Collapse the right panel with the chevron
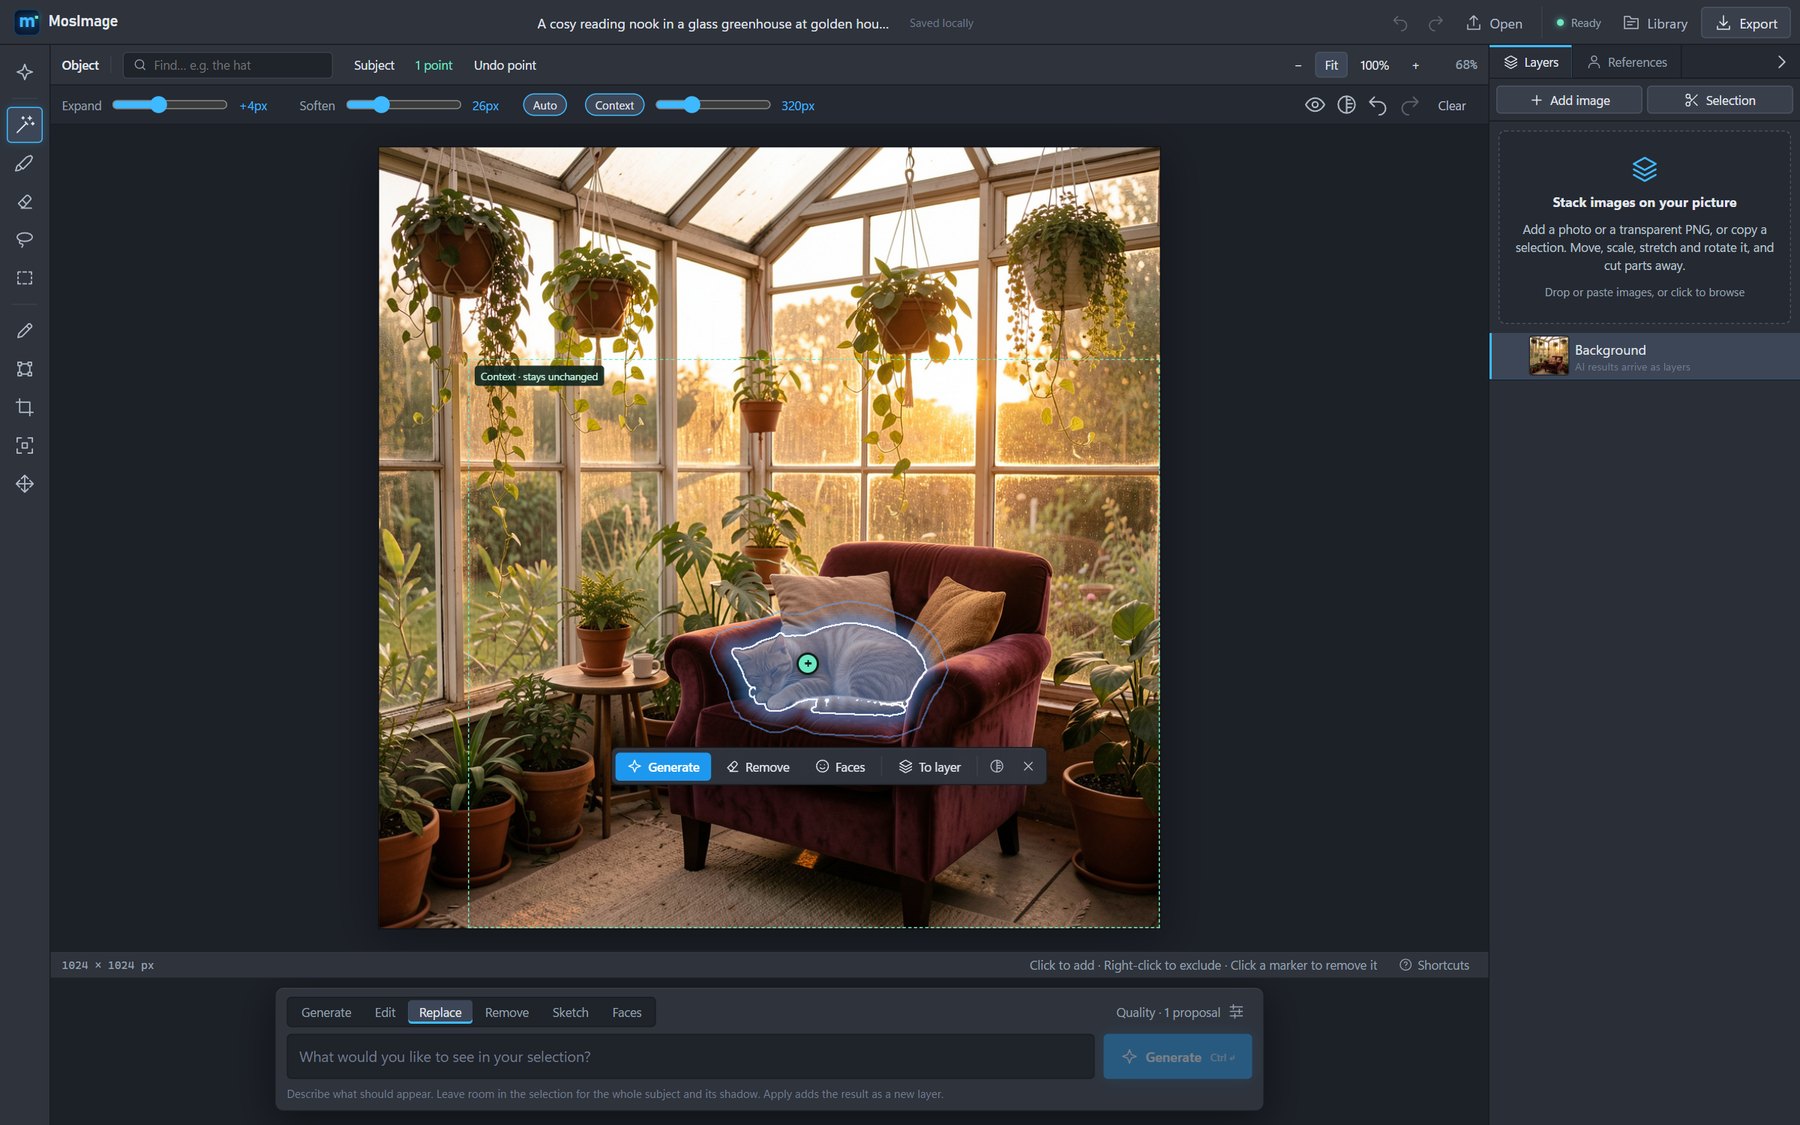This screenshot has height=1125, width=1800. click(1781, 62)
